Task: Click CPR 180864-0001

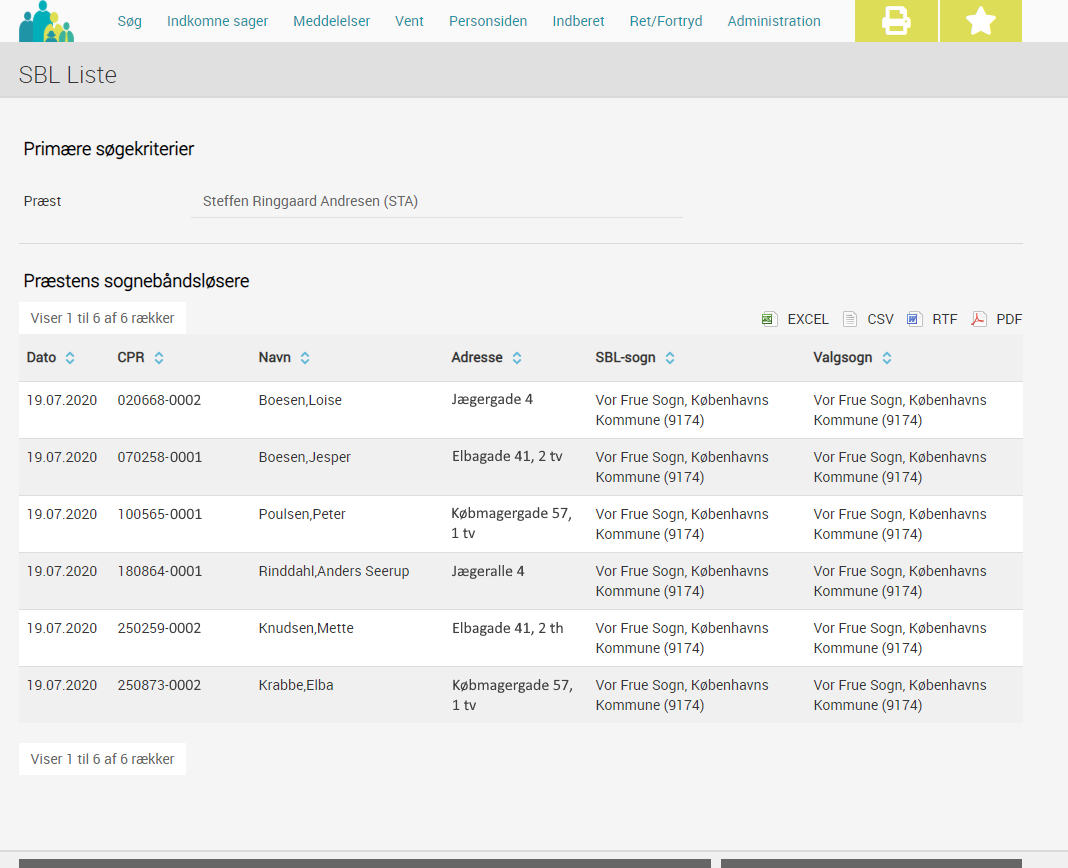Action: [159, 571]
